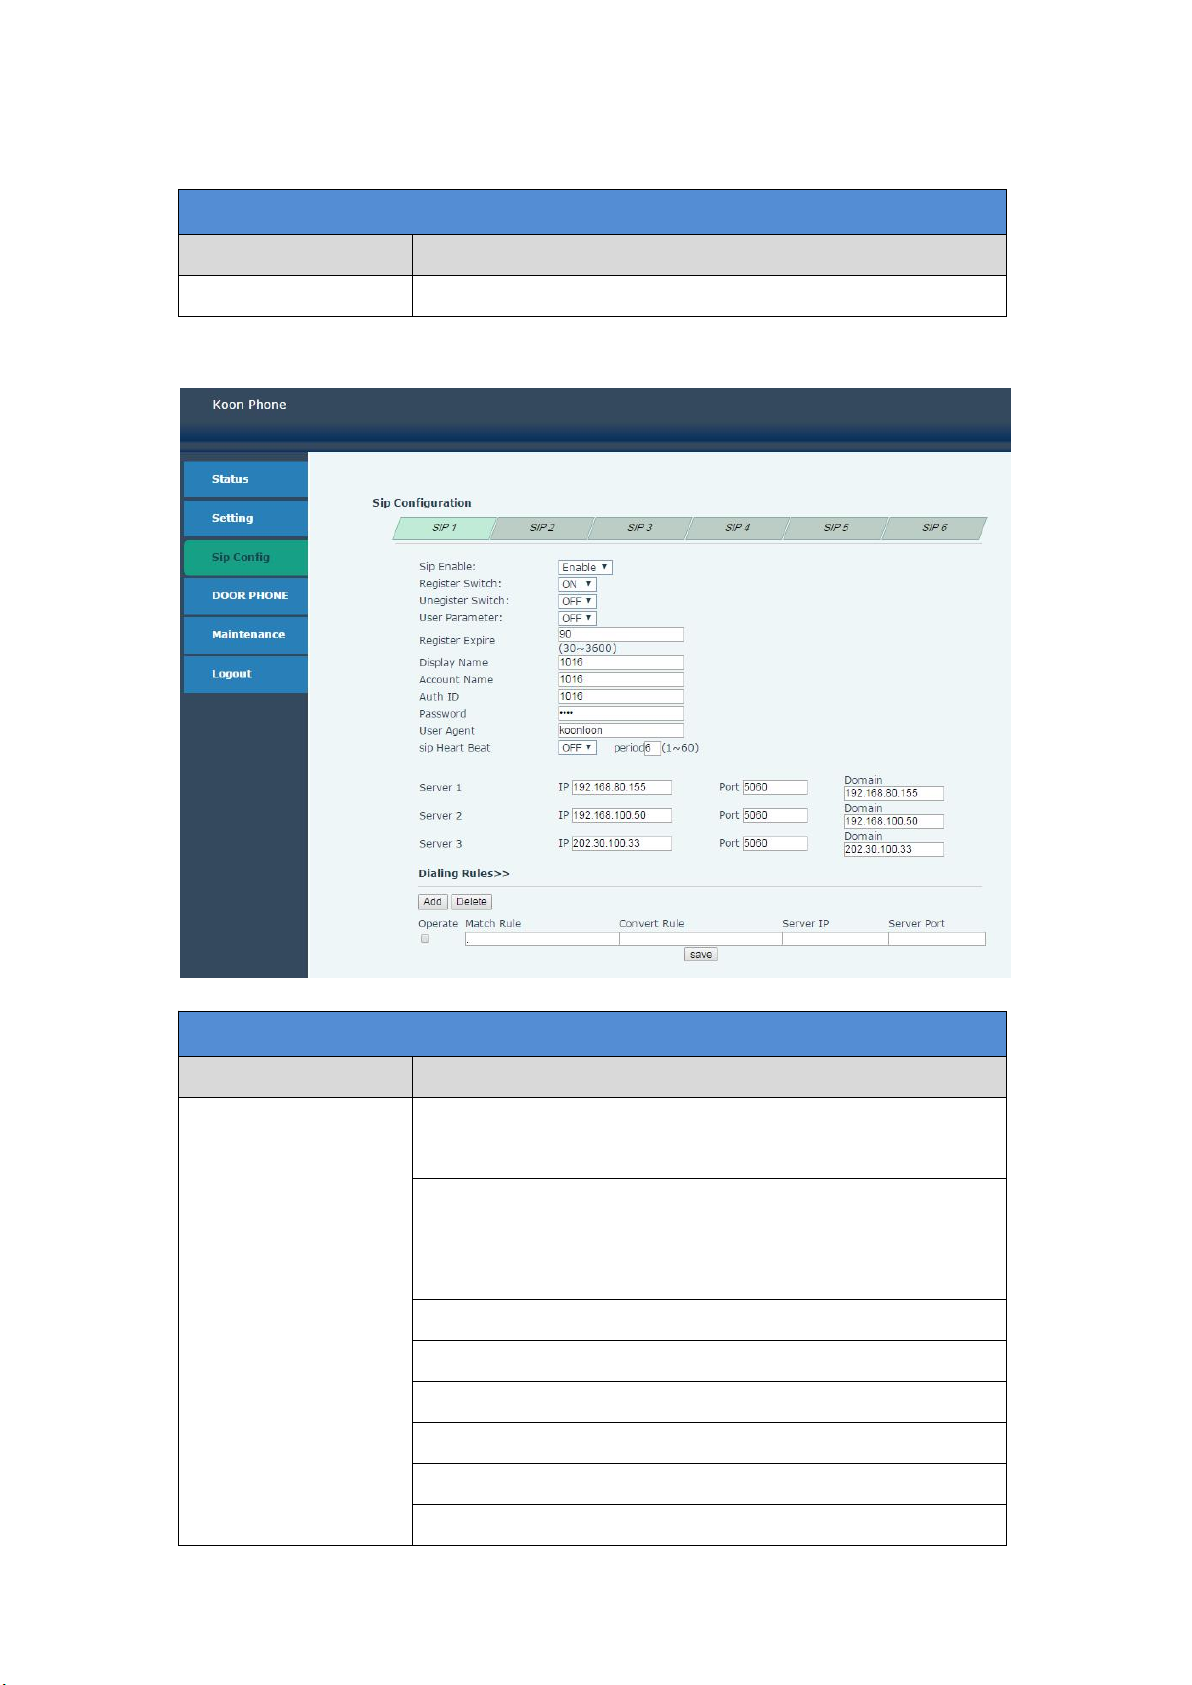
Task: Click the Add dialing rule button
Action: 433,902
